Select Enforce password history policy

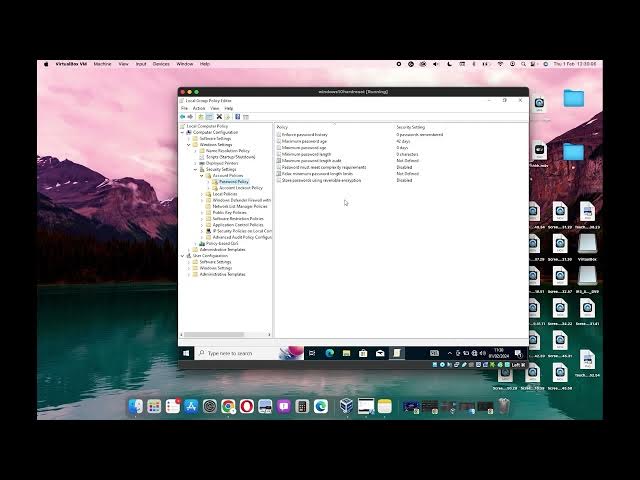tap(304, 134)
